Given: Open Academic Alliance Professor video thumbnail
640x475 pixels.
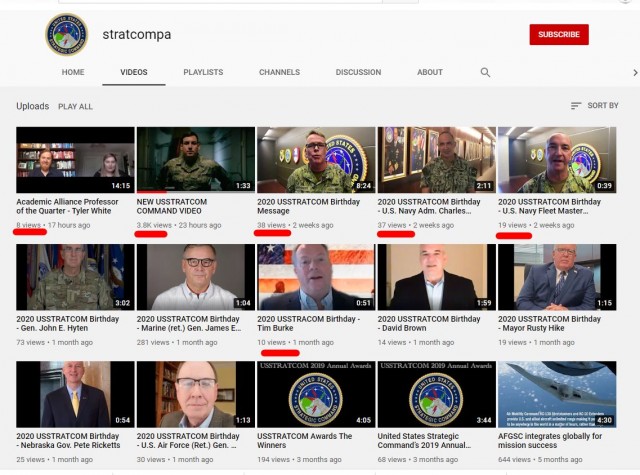Looking at the screenshot, I should [x=75, y=160].
